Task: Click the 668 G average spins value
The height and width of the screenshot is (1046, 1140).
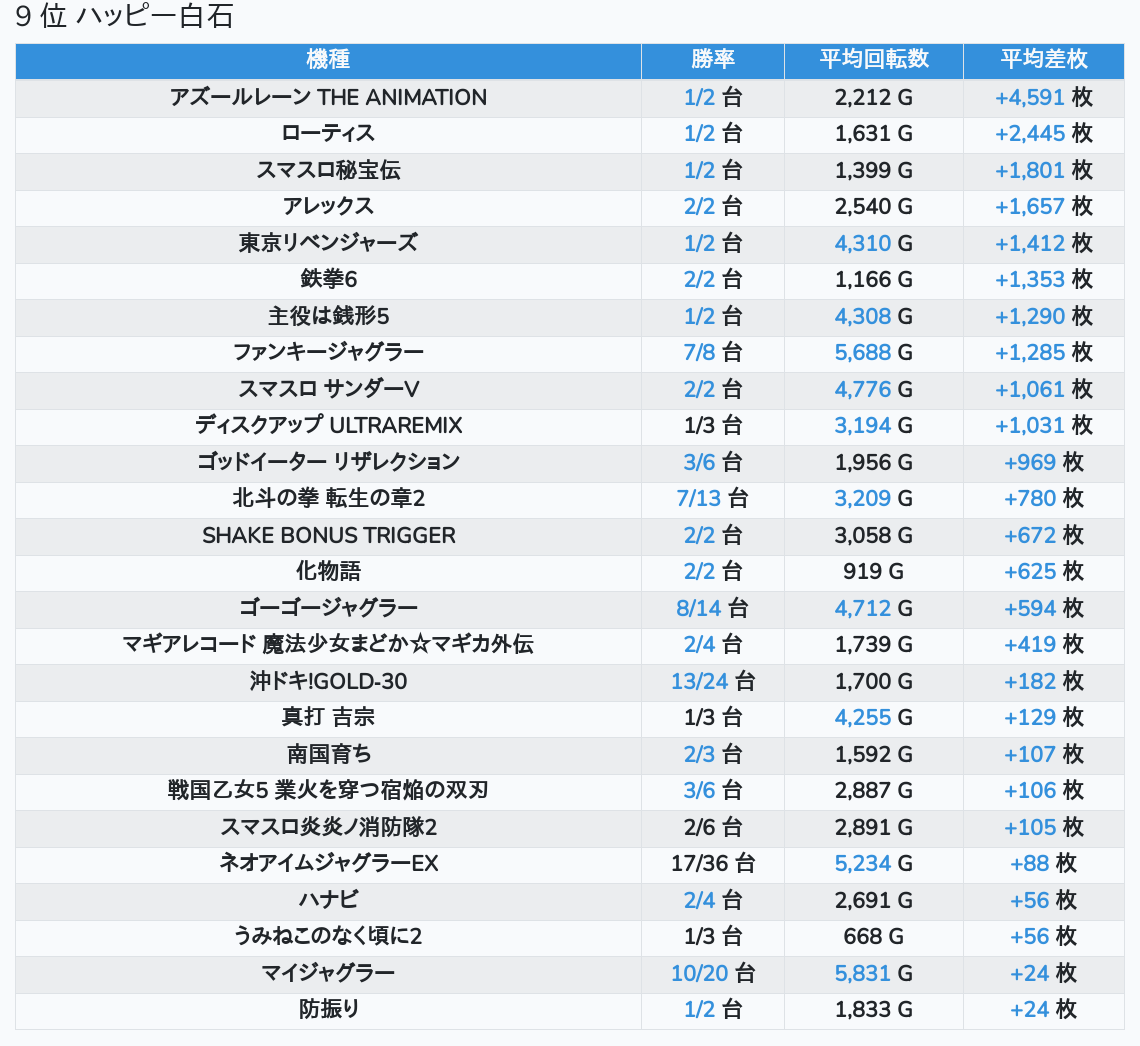Action: [874, 936]
